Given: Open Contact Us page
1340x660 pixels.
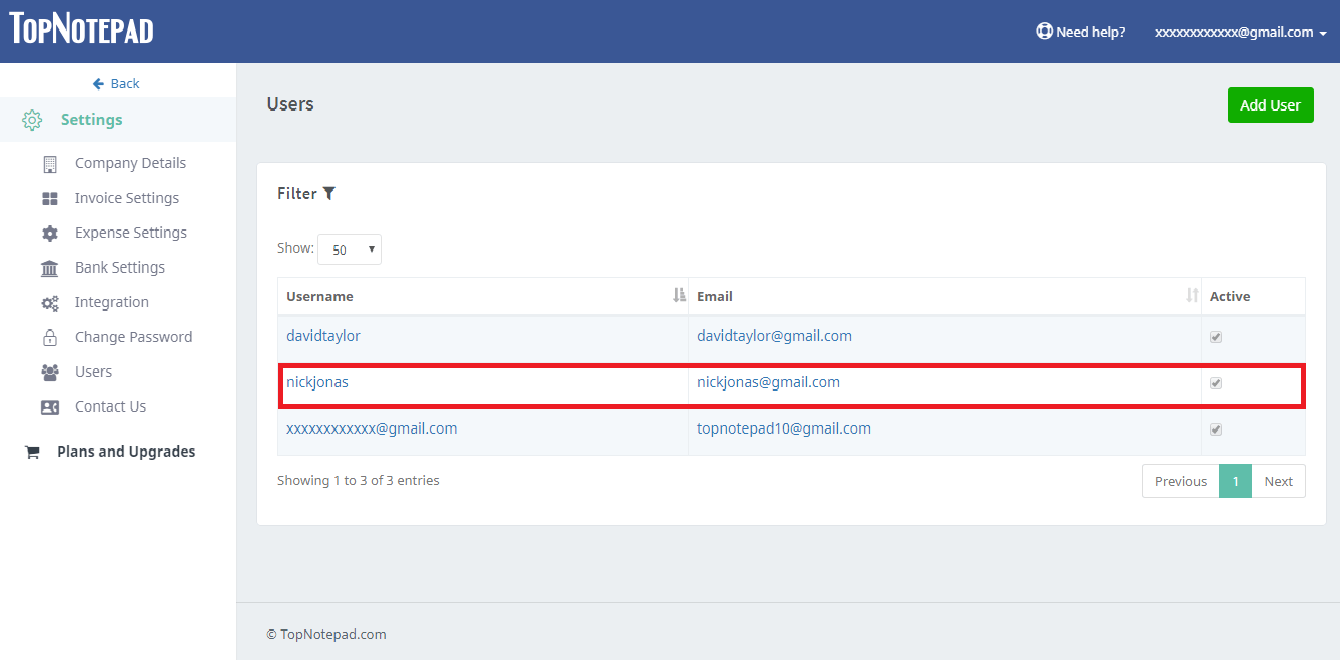Looking at the screenshot, I should point(110,406).
